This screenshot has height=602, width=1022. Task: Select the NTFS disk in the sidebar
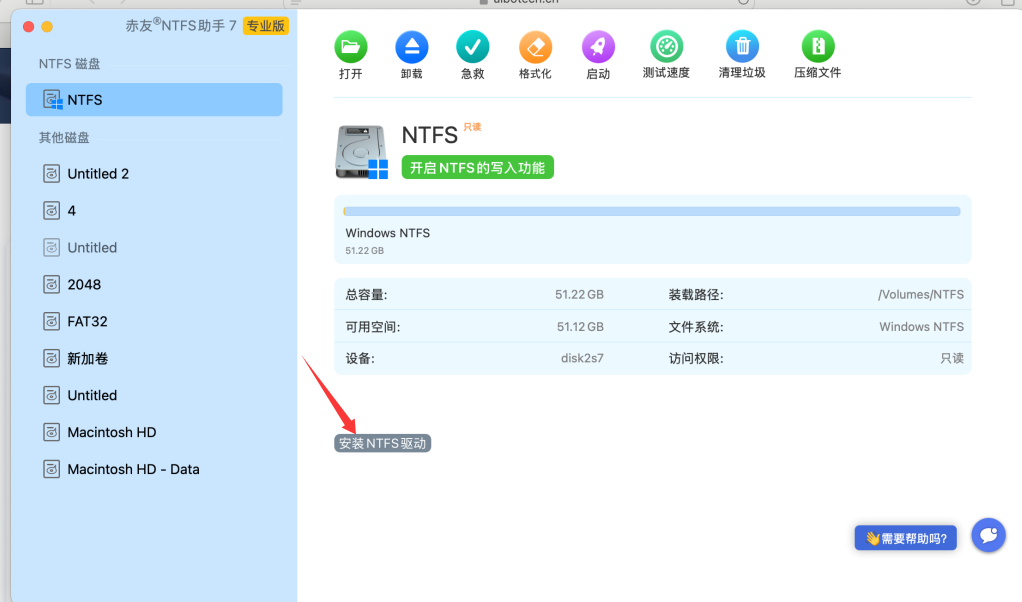pos(154,100)
